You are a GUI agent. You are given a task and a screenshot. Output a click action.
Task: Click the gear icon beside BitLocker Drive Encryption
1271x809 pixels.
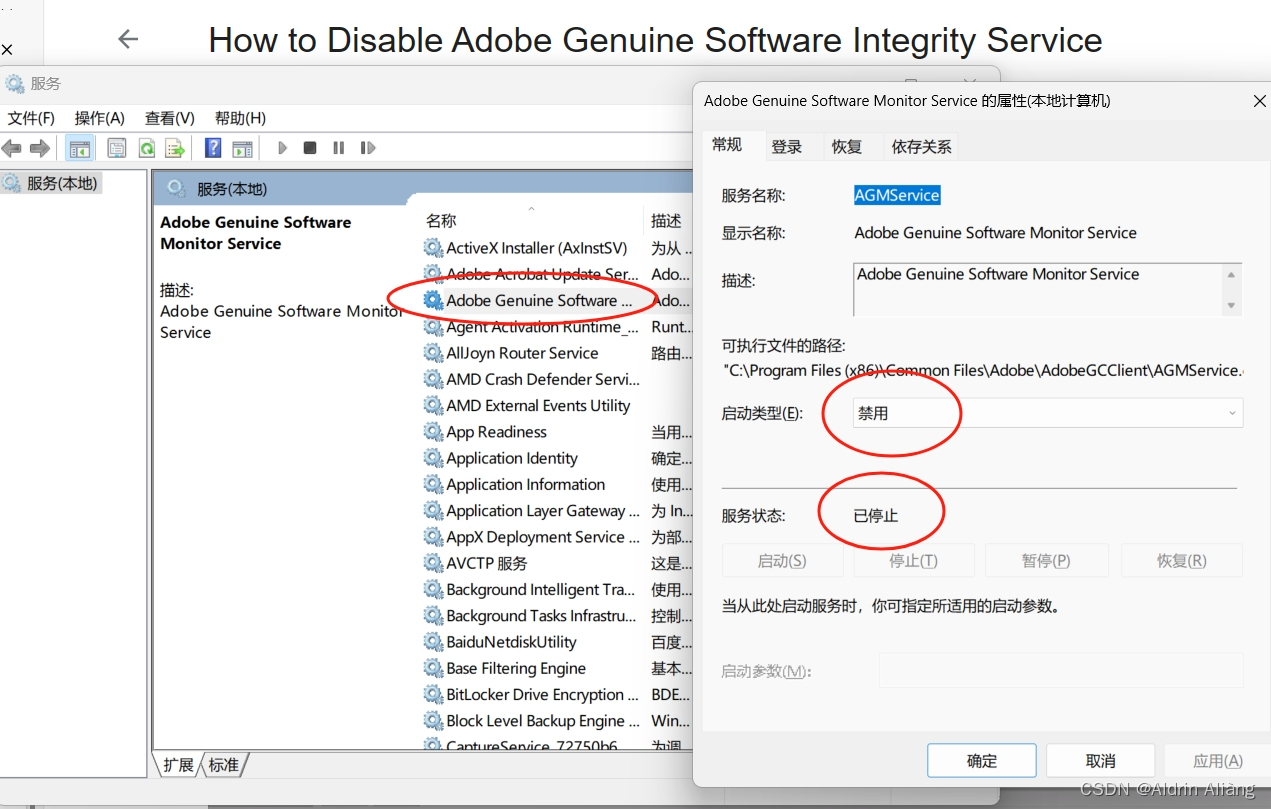point(433,694)
